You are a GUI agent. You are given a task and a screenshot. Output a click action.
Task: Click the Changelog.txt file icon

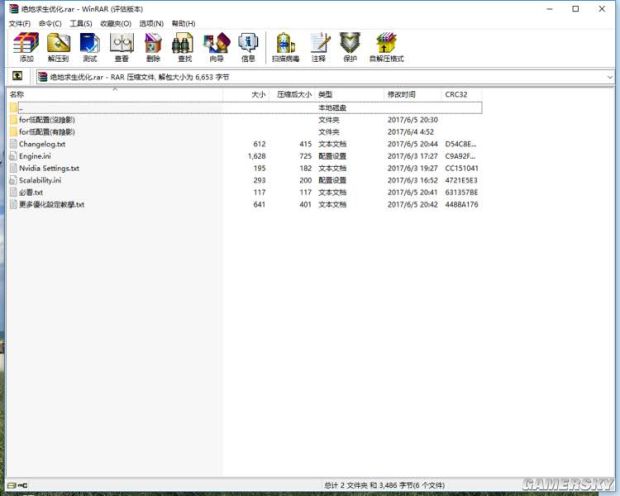click(x=14, y=144)
